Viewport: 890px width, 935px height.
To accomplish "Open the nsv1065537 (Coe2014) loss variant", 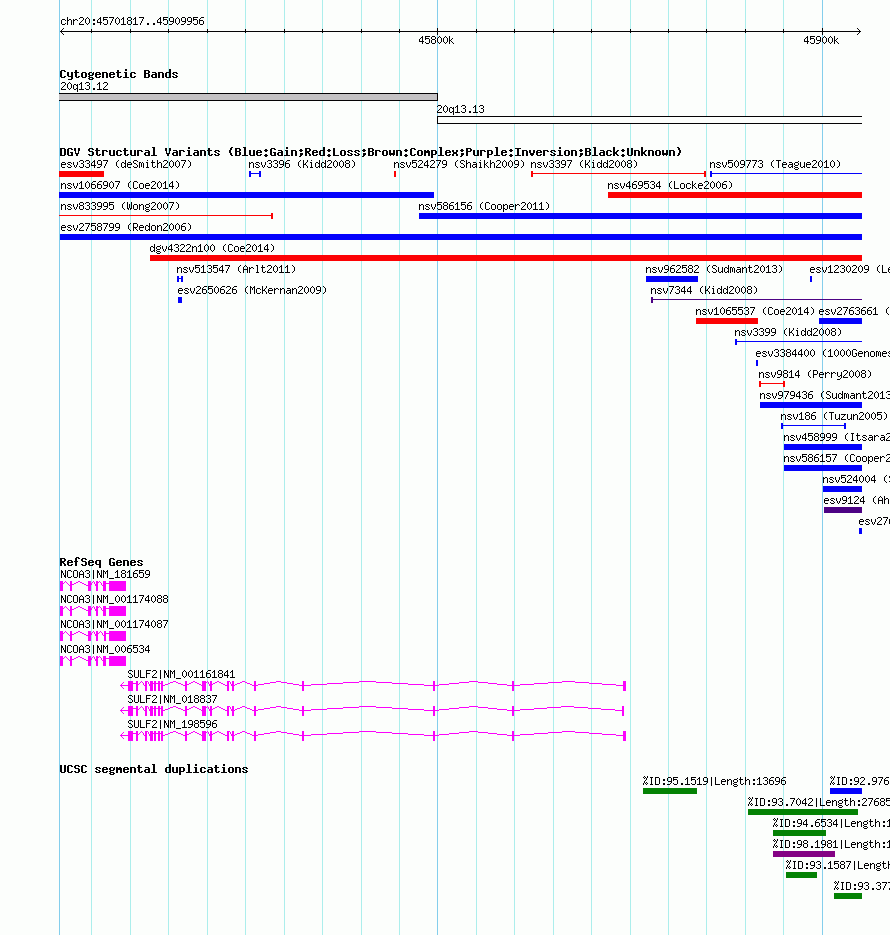I will pyautogui.click(x=727, y=321).
